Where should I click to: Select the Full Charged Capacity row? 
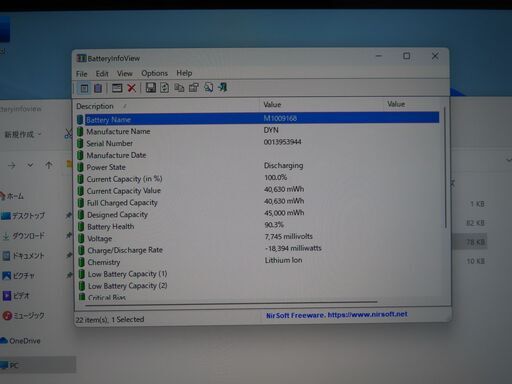click(x=257, y=202)
